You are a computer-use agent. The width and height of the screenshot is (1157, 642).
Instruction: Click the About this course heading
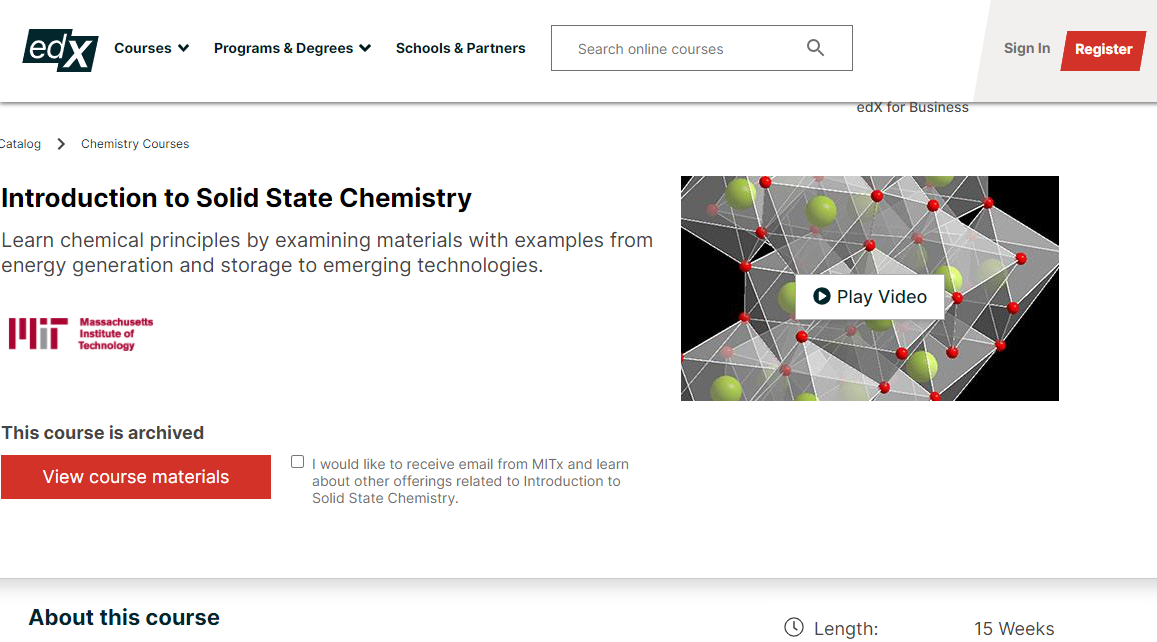[124, 617]
